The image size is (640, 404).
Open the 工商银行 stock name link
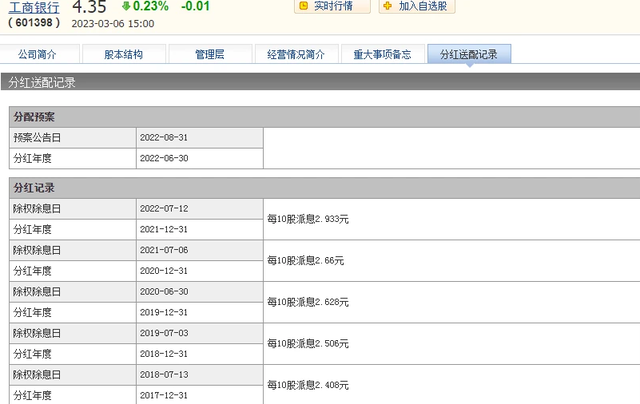[x=34, y=7]
